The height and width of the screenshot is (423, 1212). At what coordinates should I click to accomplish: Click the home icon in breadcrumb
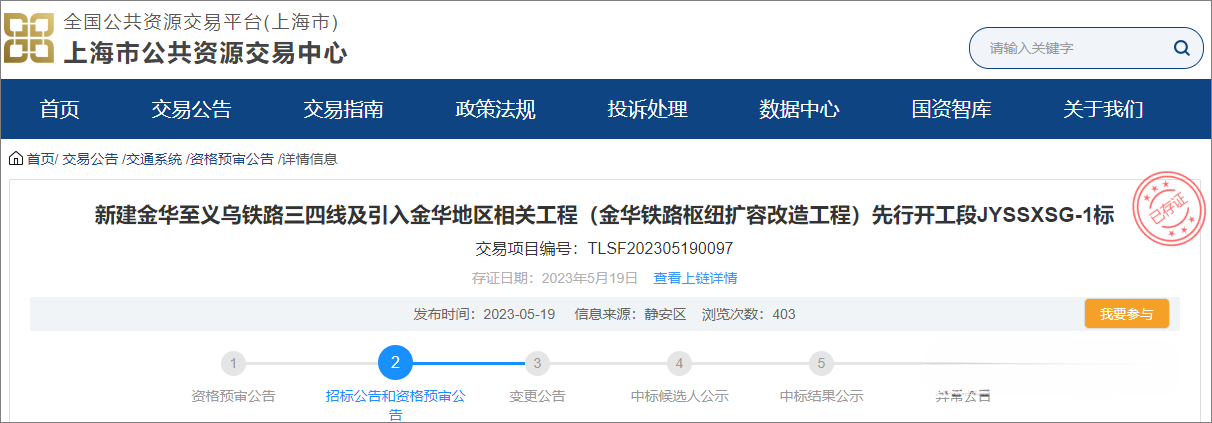click(16, 158)
